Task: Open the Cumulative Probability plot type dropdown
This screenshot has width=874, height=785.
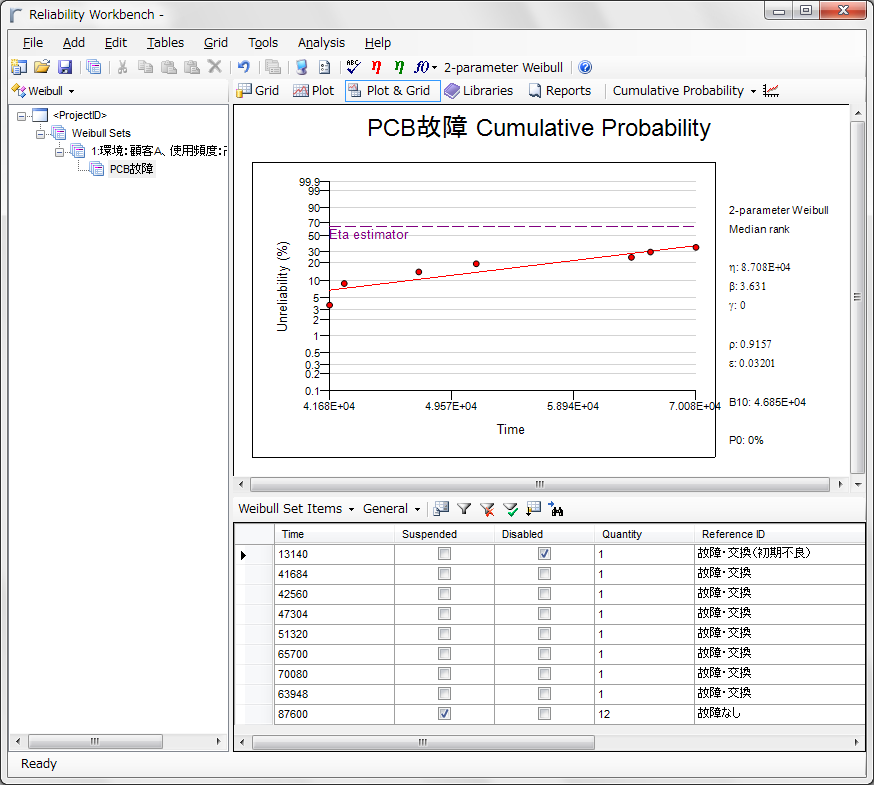Action: point(753,91)
